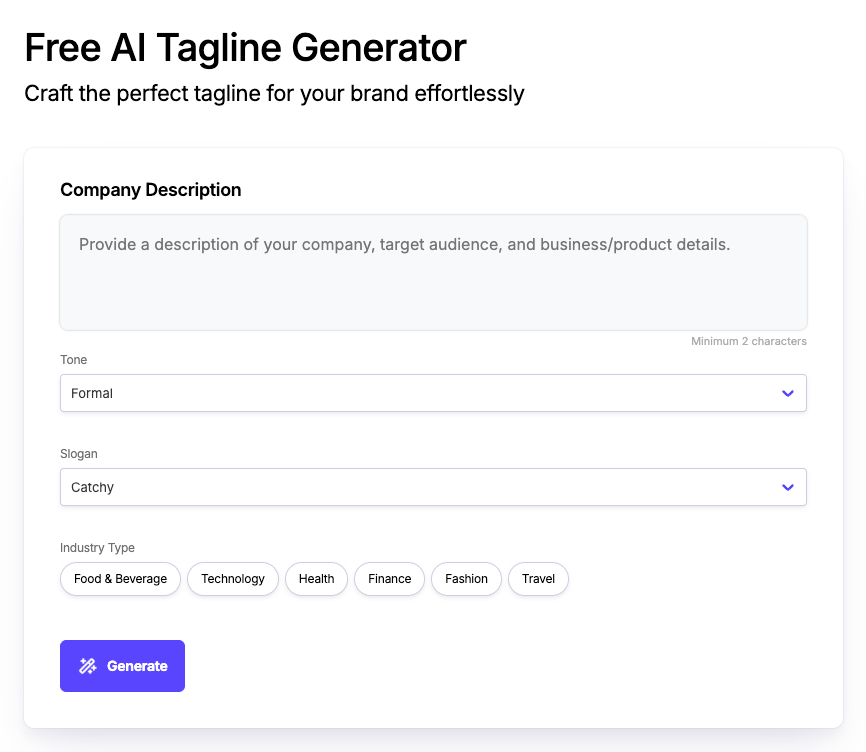Select the Technology industry chip
The height and width of the screenshot is (752, 866).
point(232,579)
